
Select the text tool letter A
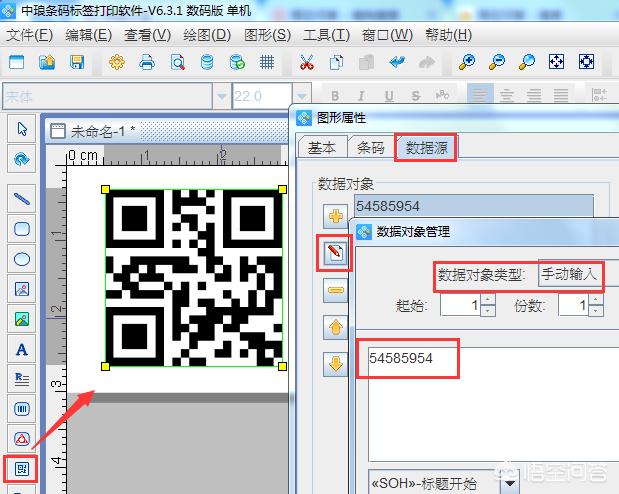pyautogui.click(x=22, y=349)
